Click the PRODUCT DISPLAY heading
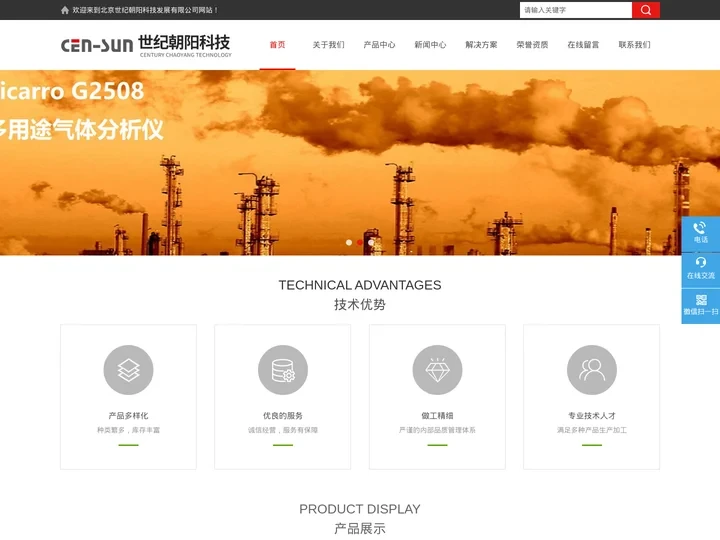The image size is (720, 540). [360, 509]
